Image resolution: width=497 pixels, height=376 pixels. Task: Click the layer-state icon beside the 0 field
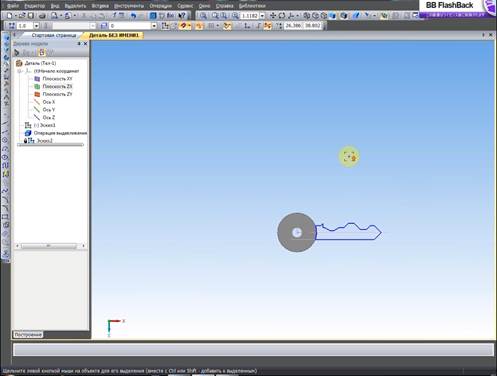[104, 26]
